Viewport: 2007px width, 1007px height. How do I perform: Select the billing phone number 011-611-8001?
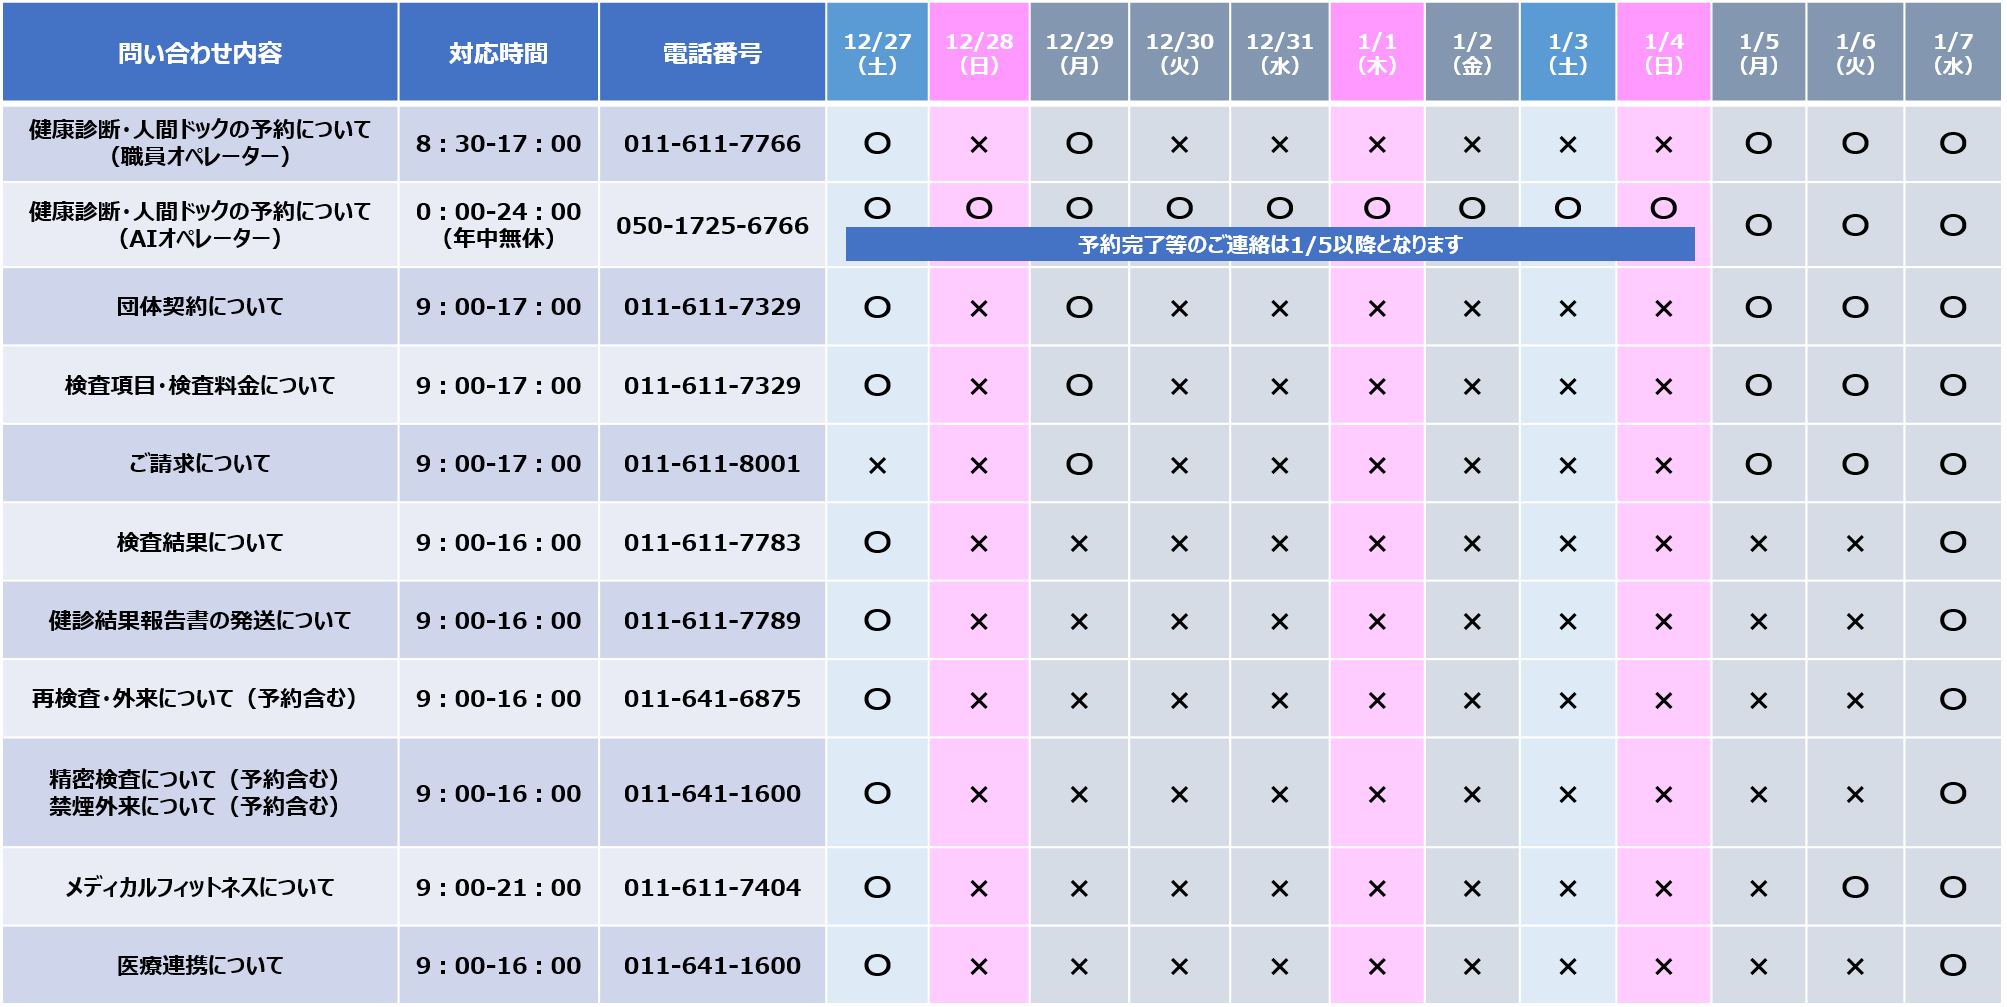coord(712,464)
